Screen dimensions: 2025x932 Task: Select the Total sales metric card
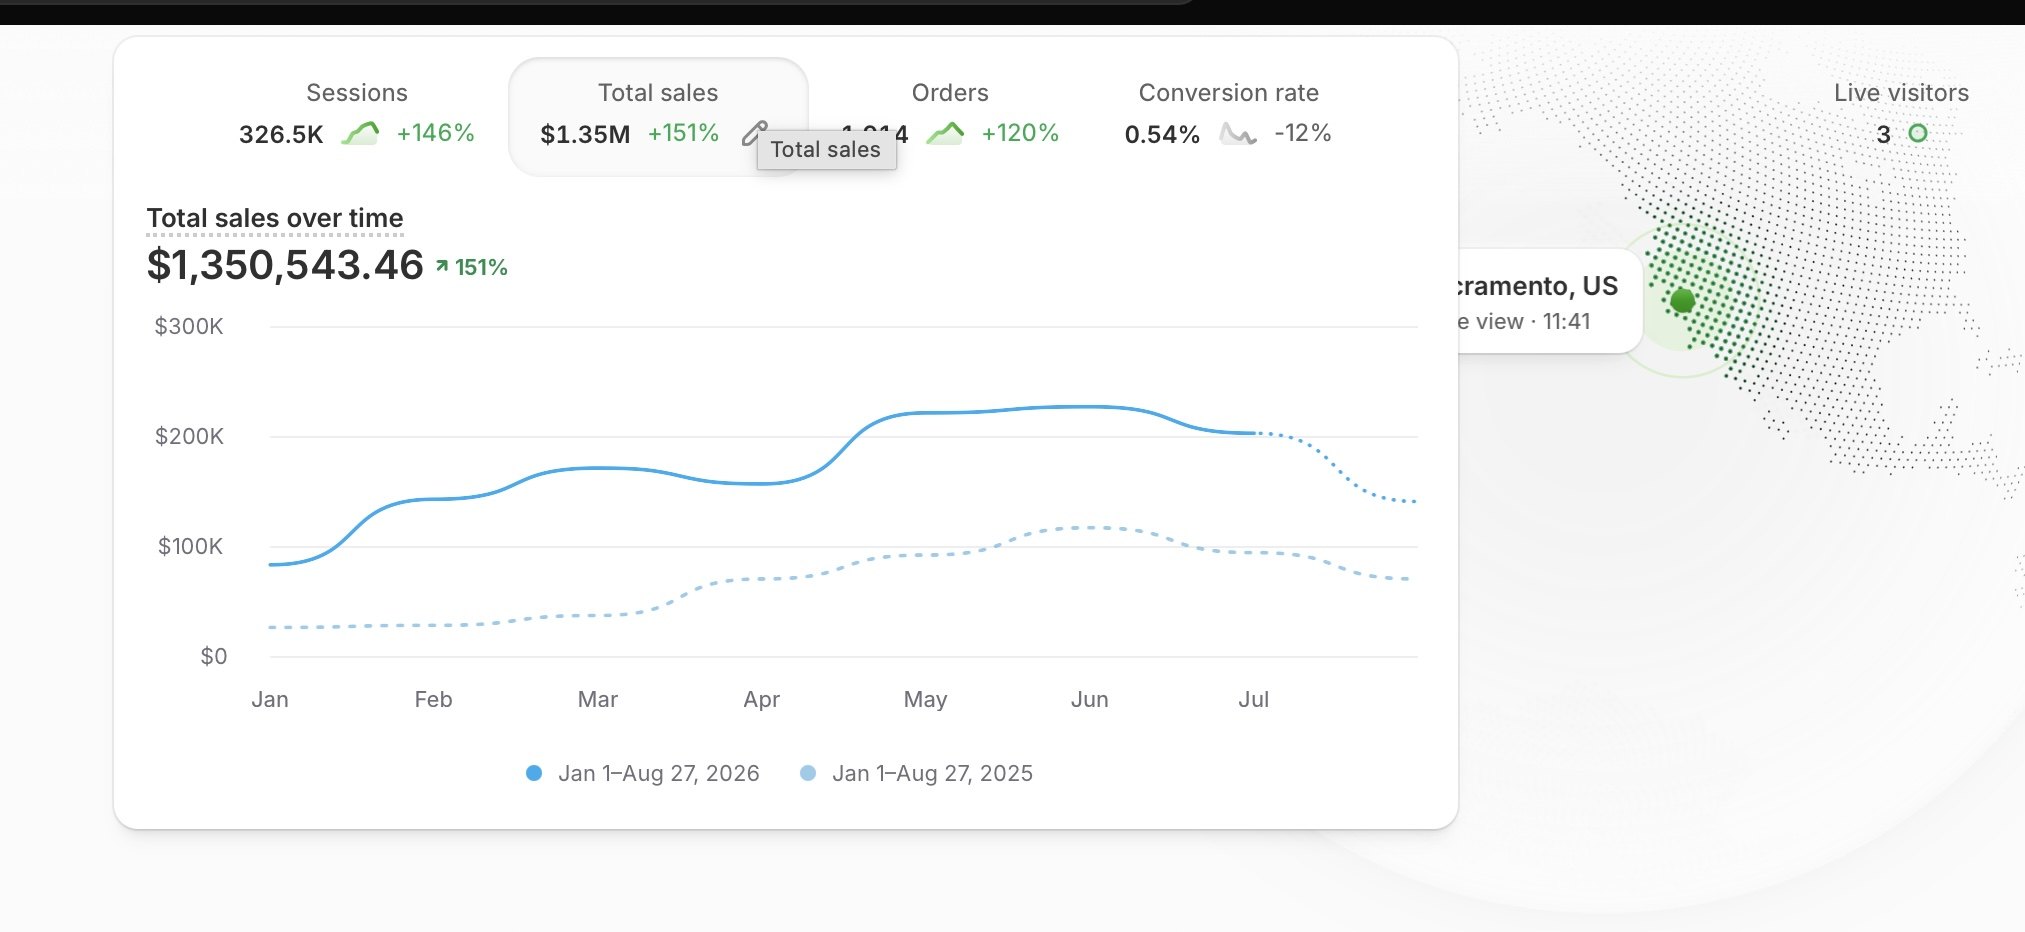(x=658, y=117)
